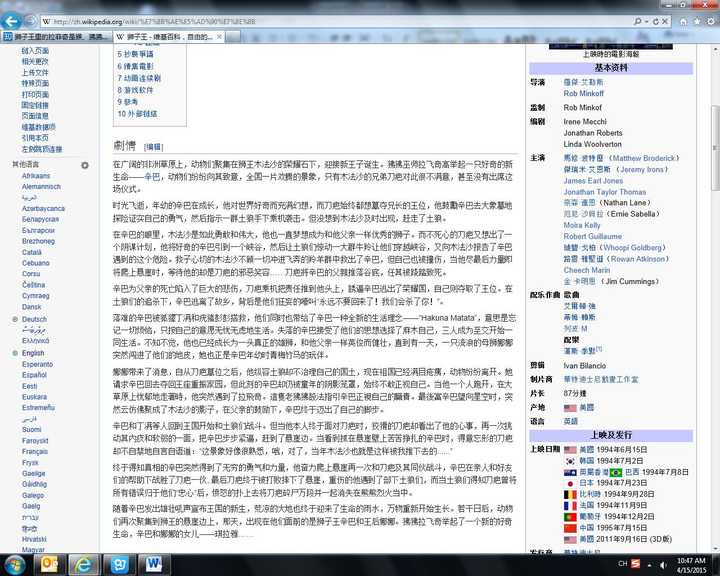Open the English language version link
The height and width of the screenshot is (576, 720).
33,353
